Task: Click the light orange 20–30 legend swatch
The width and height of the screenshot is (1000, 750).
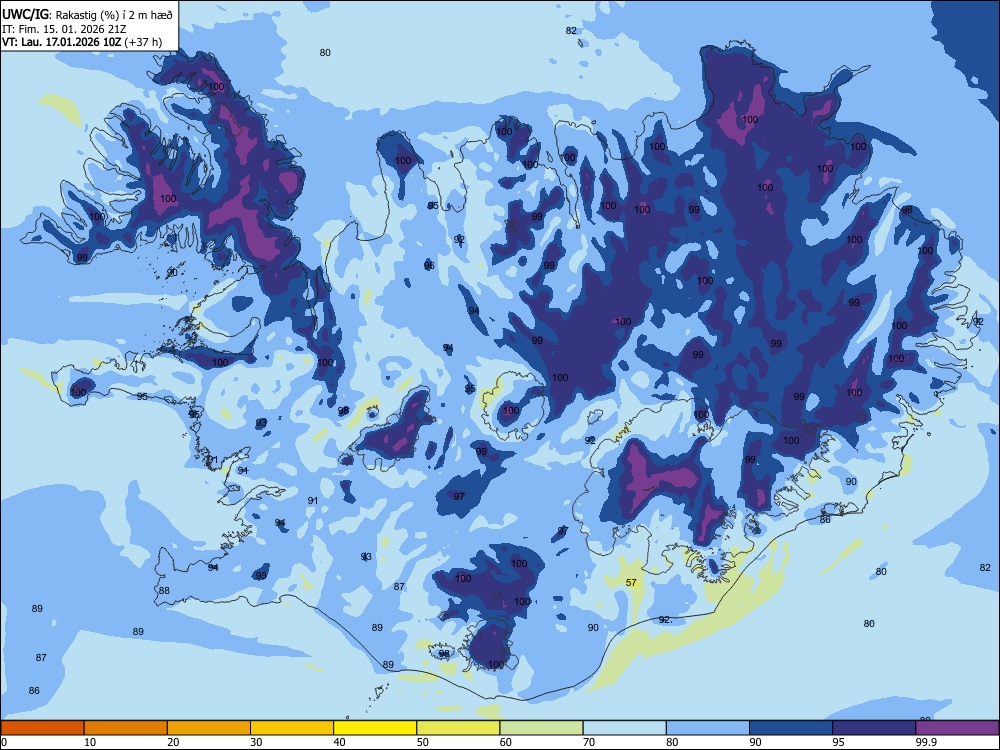Action: (209, 728)
